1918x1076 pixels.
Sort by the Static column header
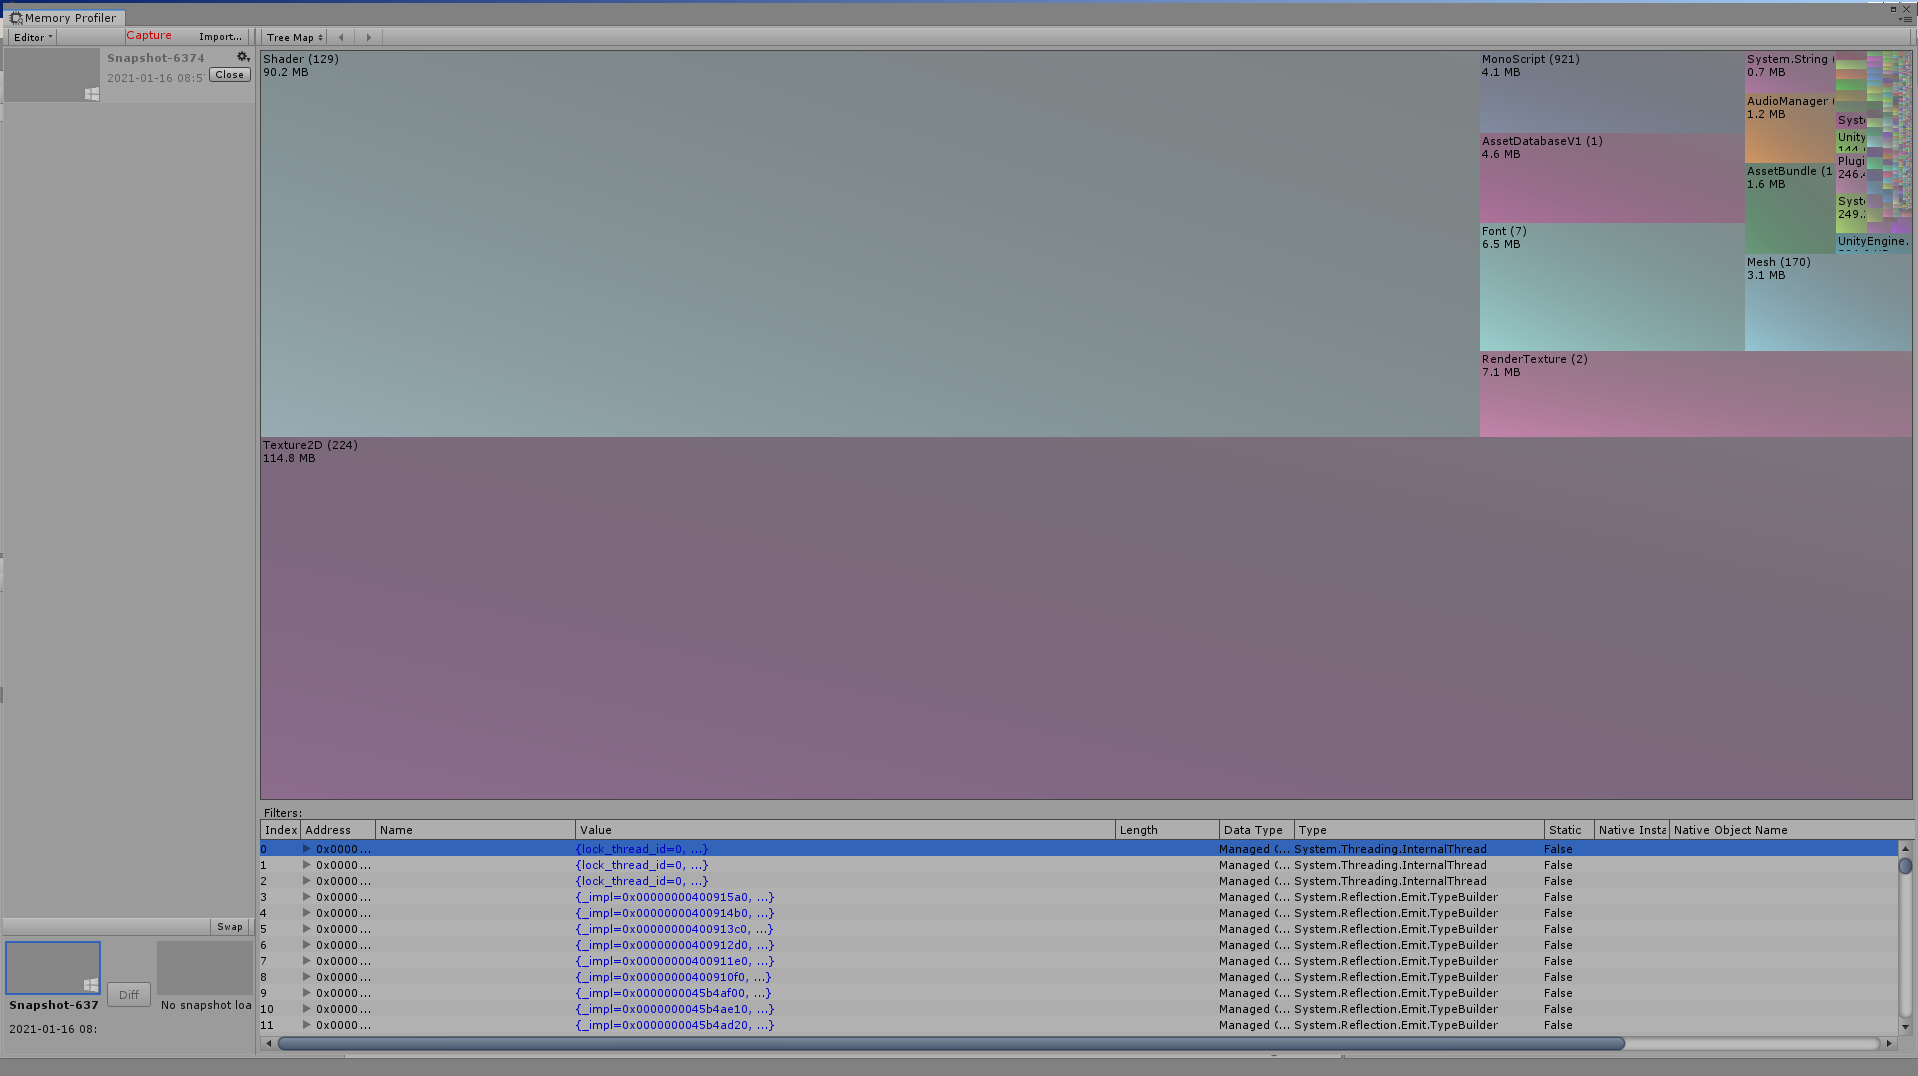1569,830
